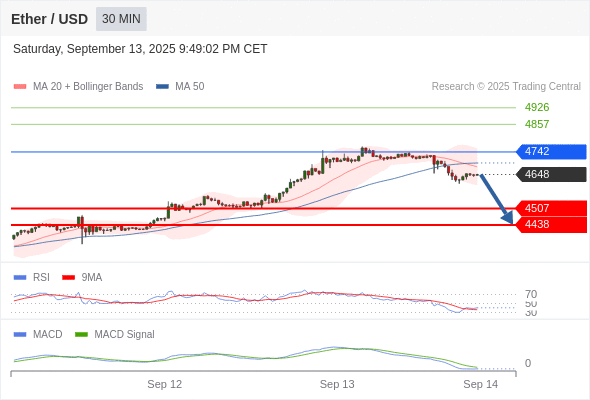Click the RSI 70 level label
Viewport: 590px width, 400px height.
(531, 294)
